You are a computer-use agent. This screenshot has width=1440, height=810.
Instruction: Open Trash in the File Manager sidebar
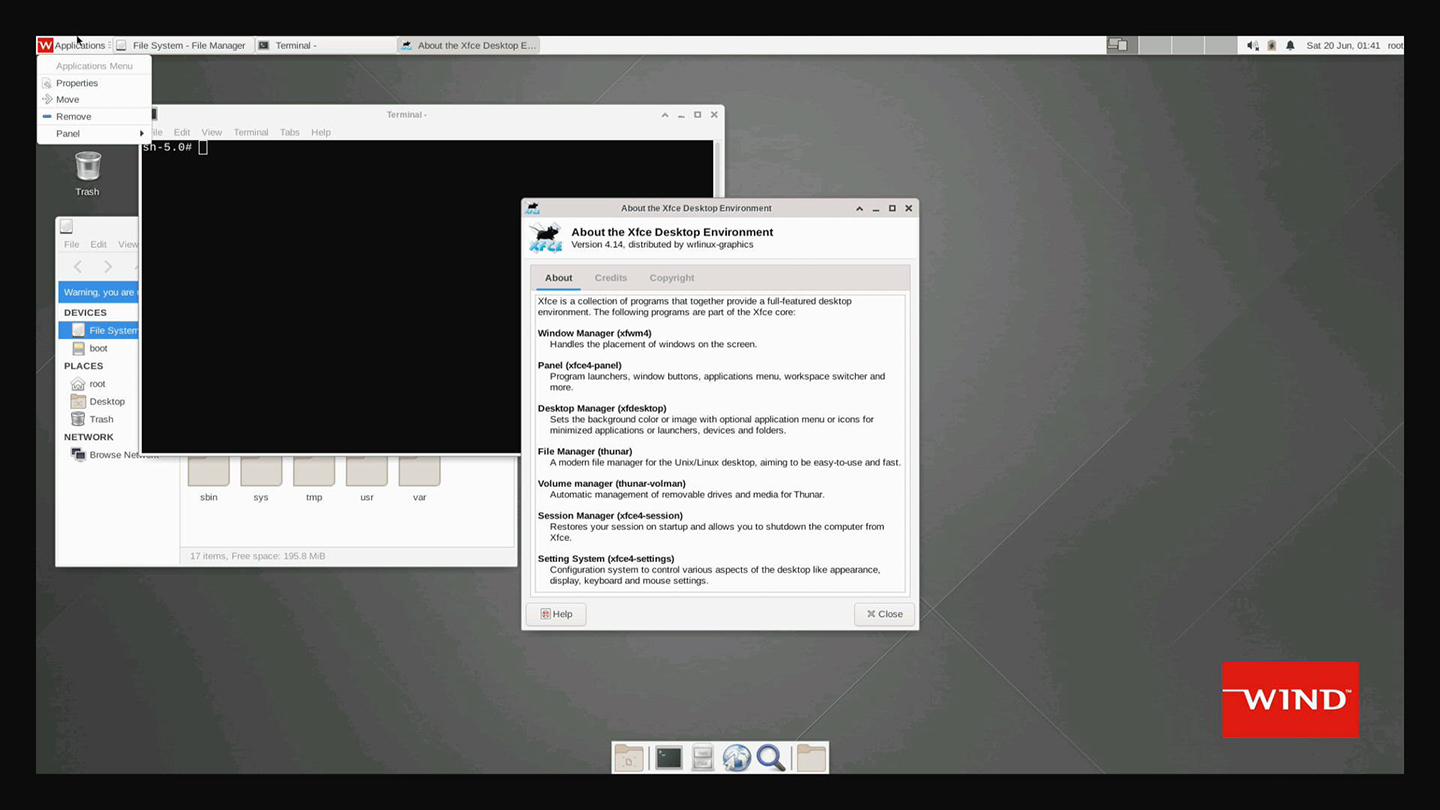pyautogui.click(x=99, y=419)
